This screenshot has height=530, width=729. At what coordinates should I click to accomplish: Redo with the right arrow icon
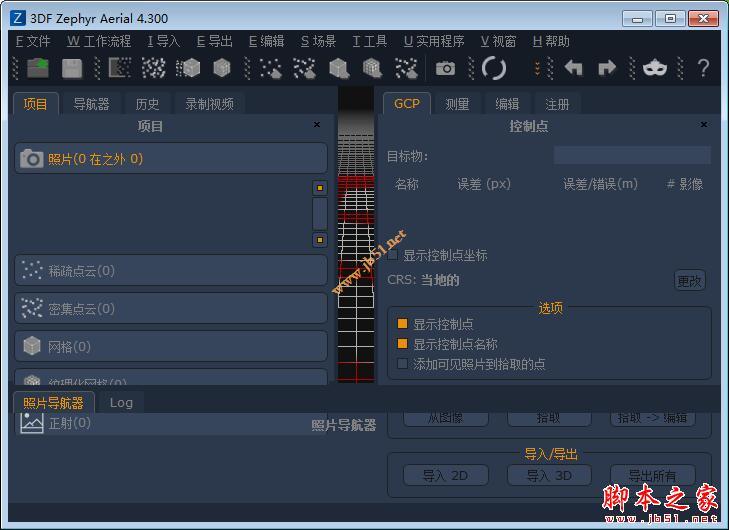point(607,68)
